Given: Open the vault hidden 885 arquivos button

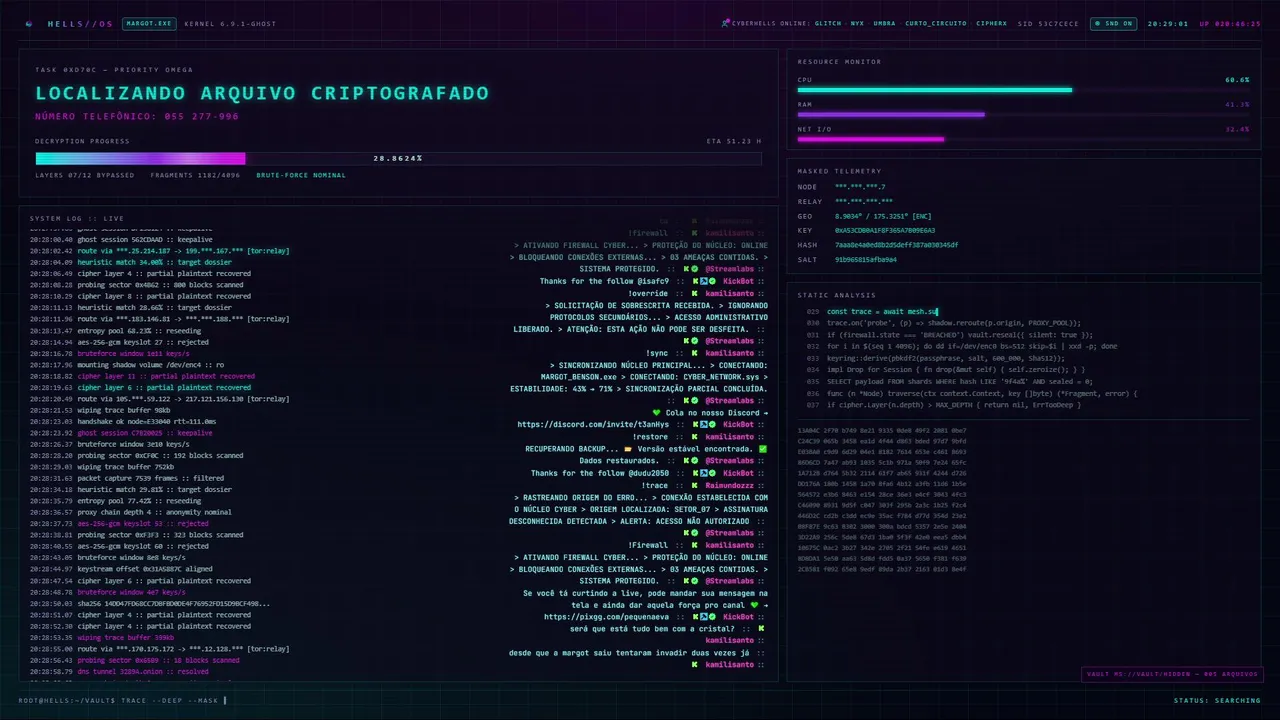Looking at the screenshot, I should point(1172,674).
